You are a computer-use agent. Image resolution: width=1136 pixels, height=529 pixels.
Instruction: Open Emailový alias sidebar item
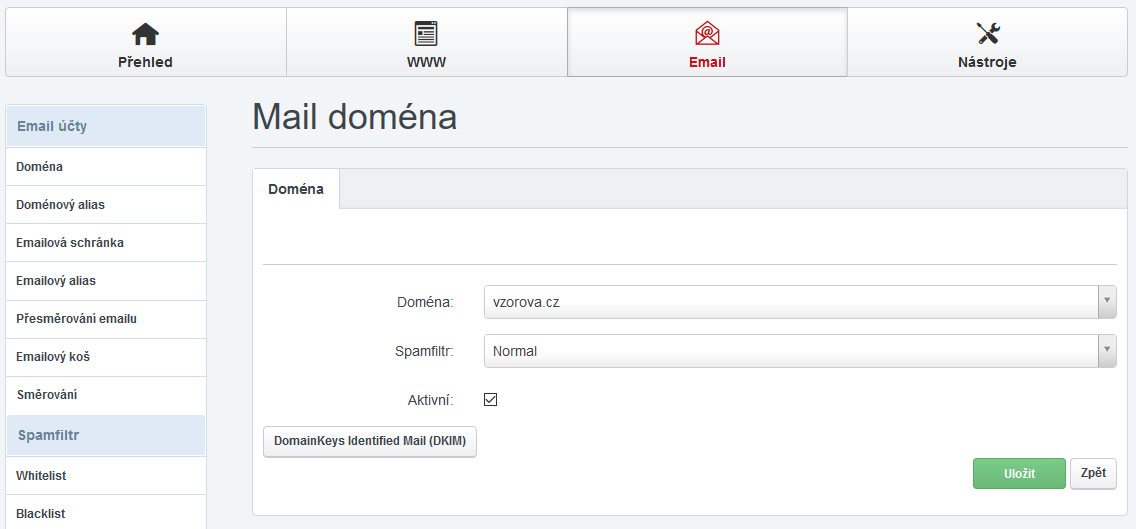click(56, 281)
